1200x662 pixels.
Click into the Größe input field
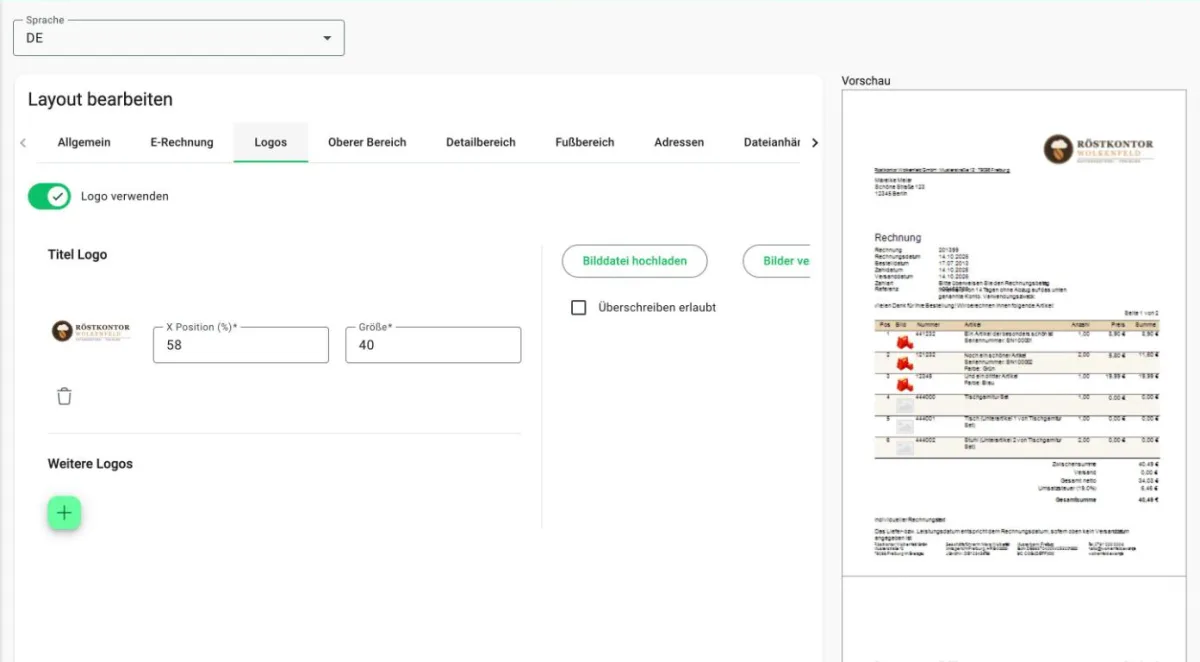click(433, 344)
